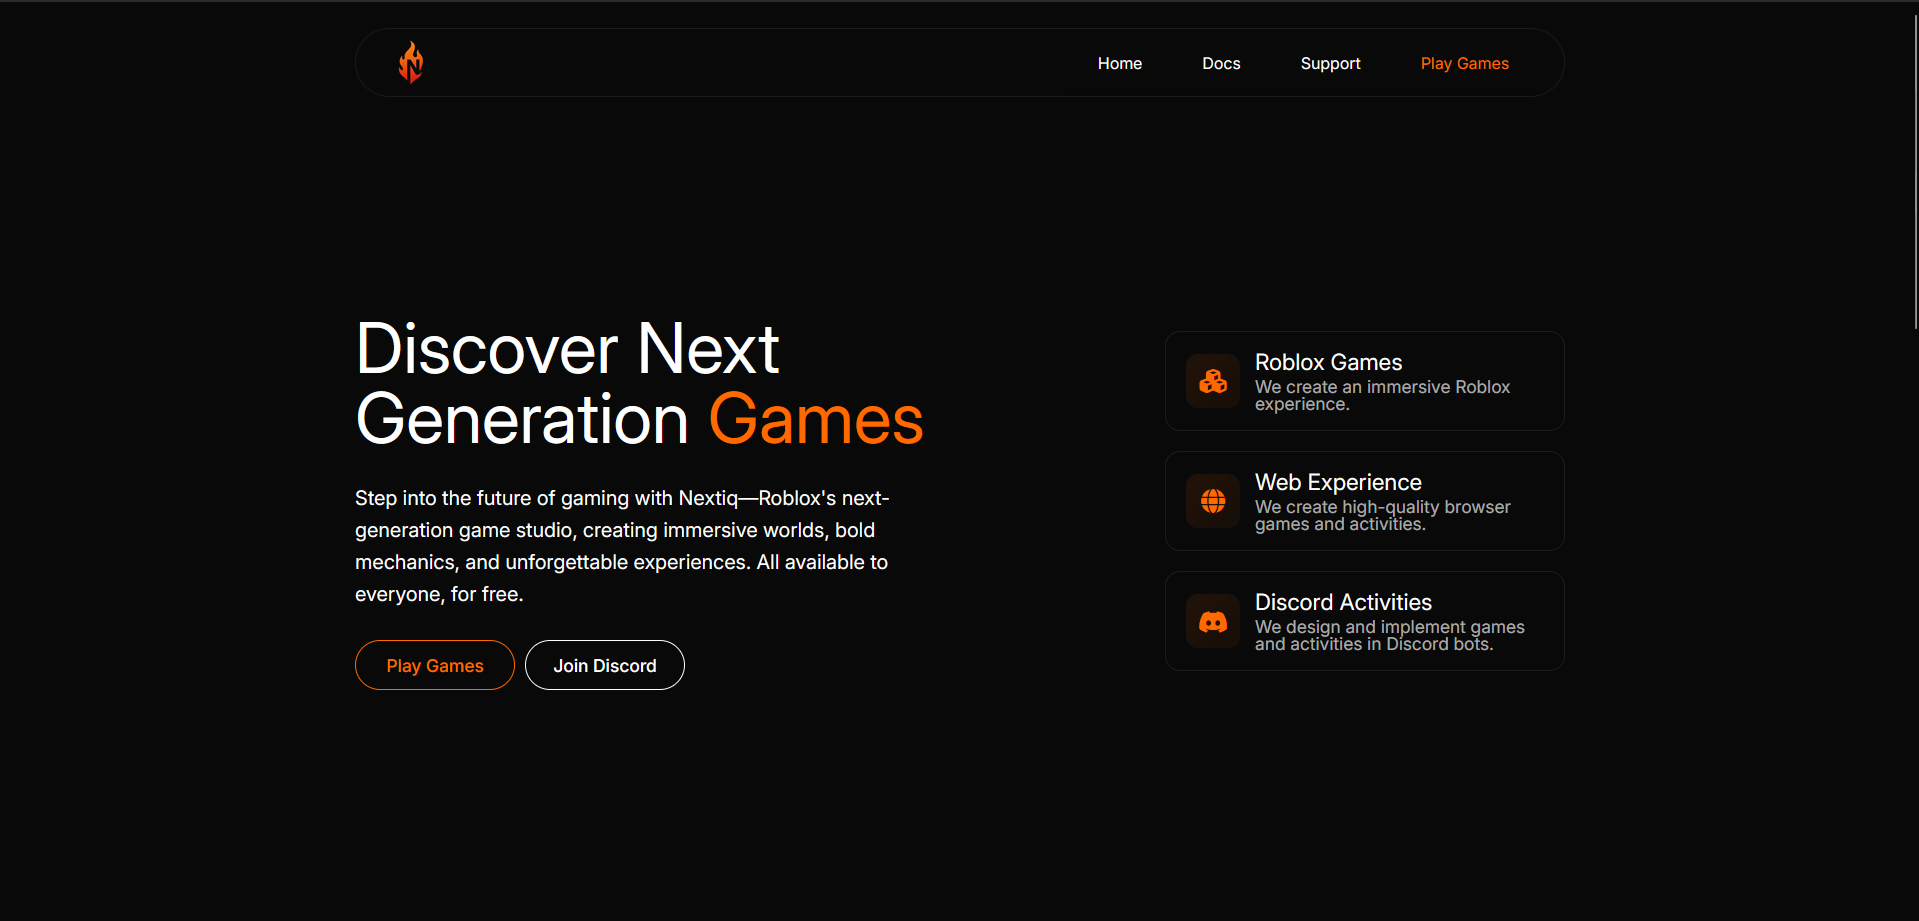Click the 'immersive Roblox experience' card description
1919x921 pixels.
[1382, 396]
